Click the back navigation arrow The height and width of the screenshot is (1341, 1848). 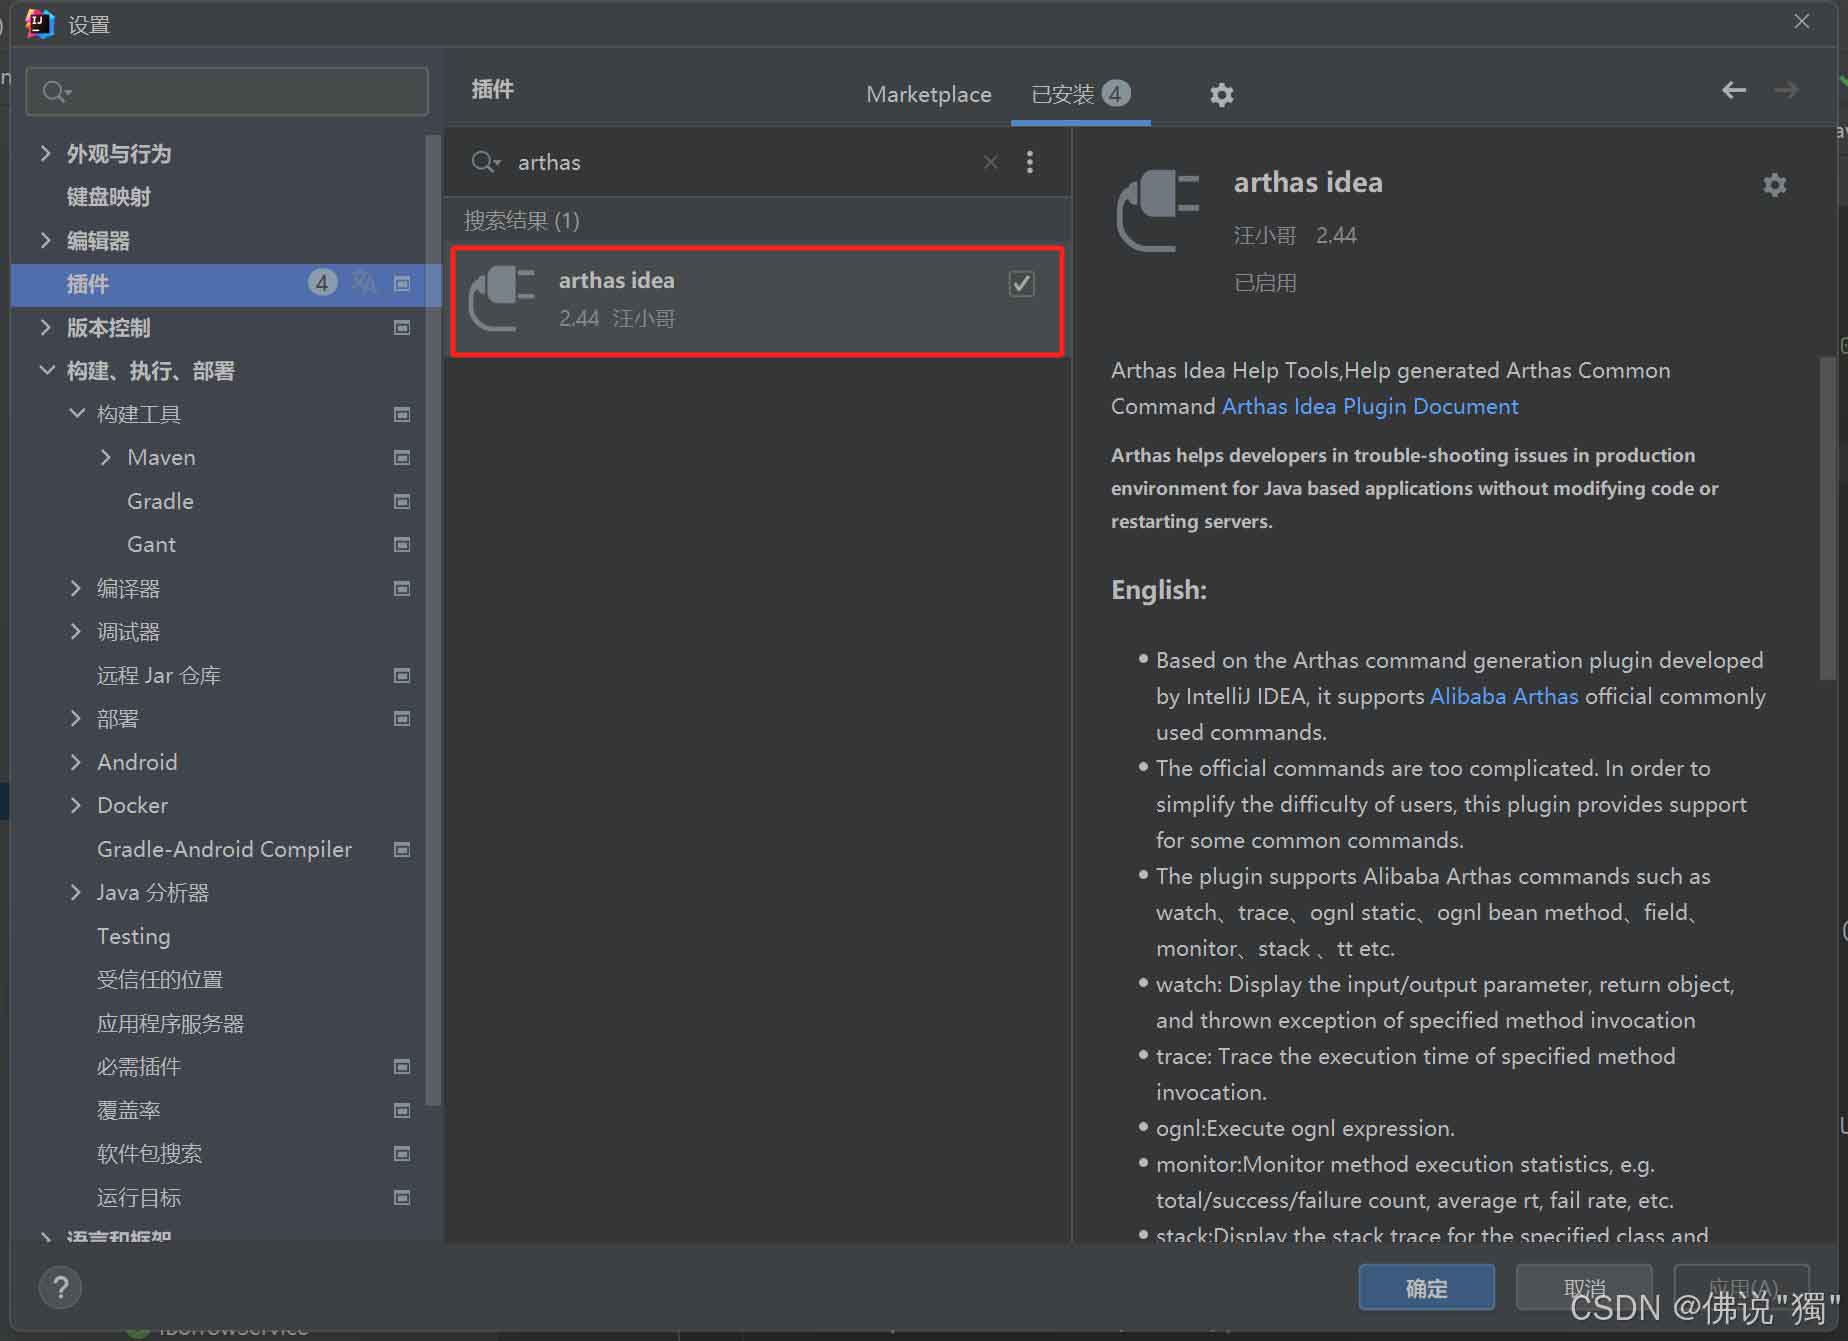pos(1734,90)
